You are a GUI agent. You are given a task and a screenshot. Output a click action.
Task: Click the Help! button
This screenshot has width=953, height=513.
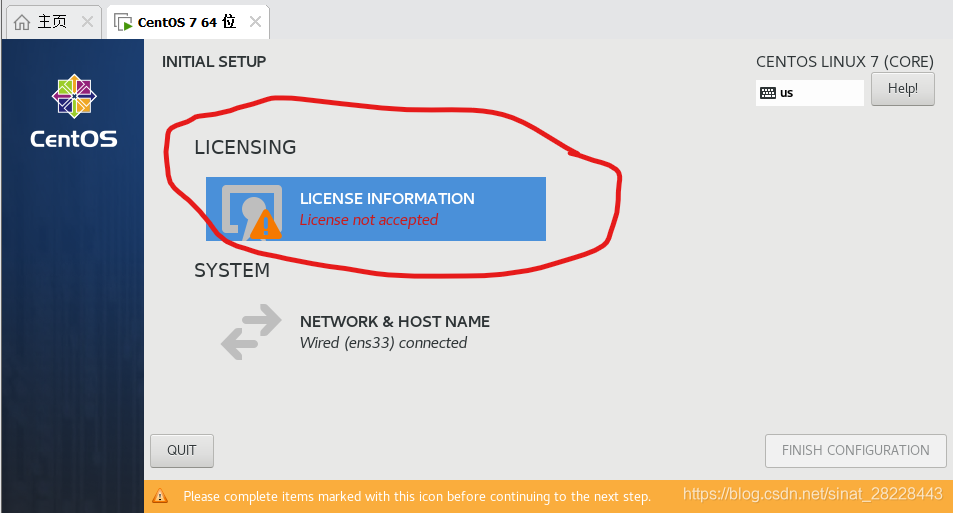[903, 89]
